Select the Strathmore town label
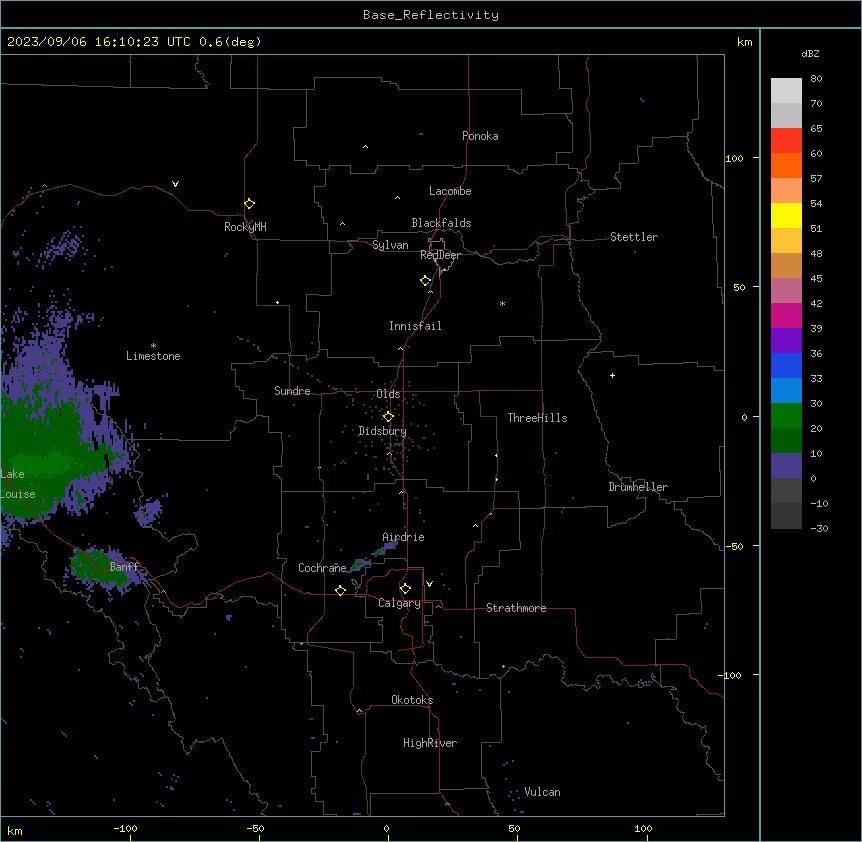The height and width of the screenshot is (842, 862). 516,608
